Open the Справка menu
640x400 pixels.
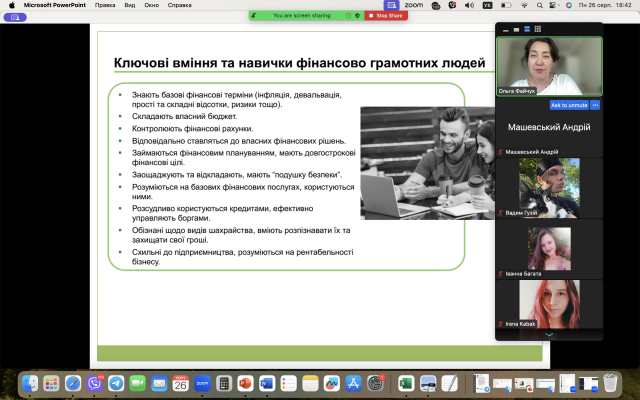(180, 5)
